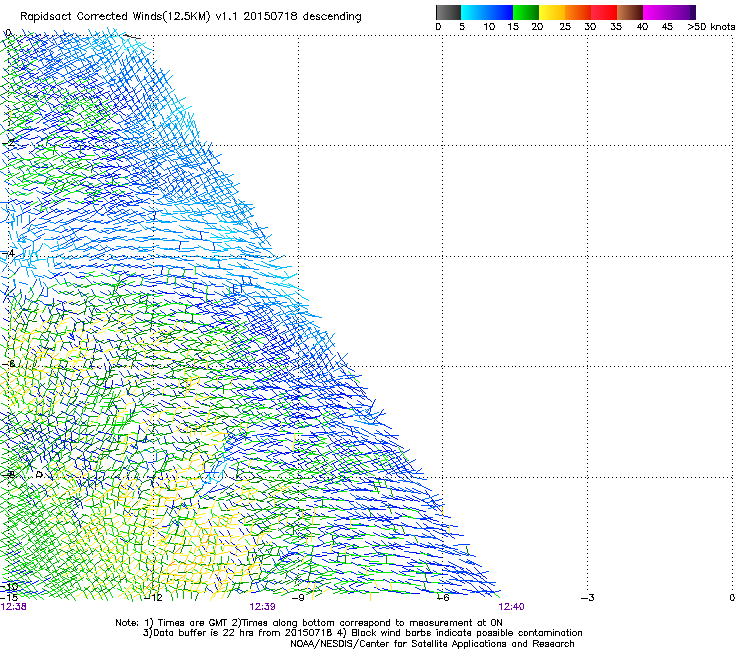Click the '-2' latitude axis label

tap(8, 142)
